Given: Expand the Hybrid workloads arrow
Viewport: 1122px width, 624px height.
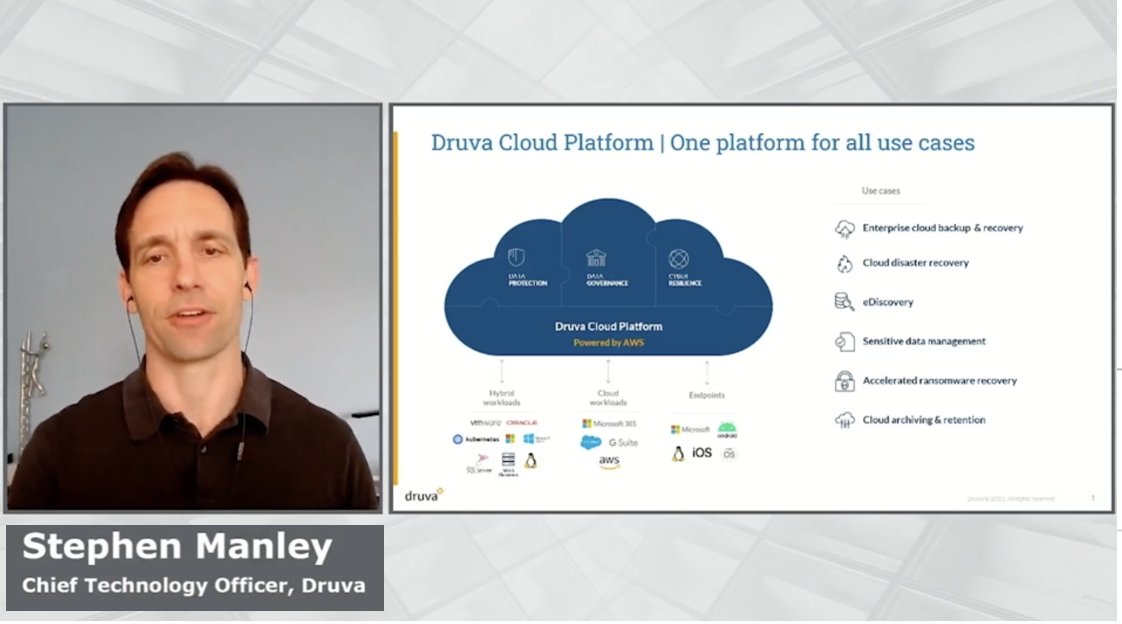Looking at the screenshot, I should point(500,371).
